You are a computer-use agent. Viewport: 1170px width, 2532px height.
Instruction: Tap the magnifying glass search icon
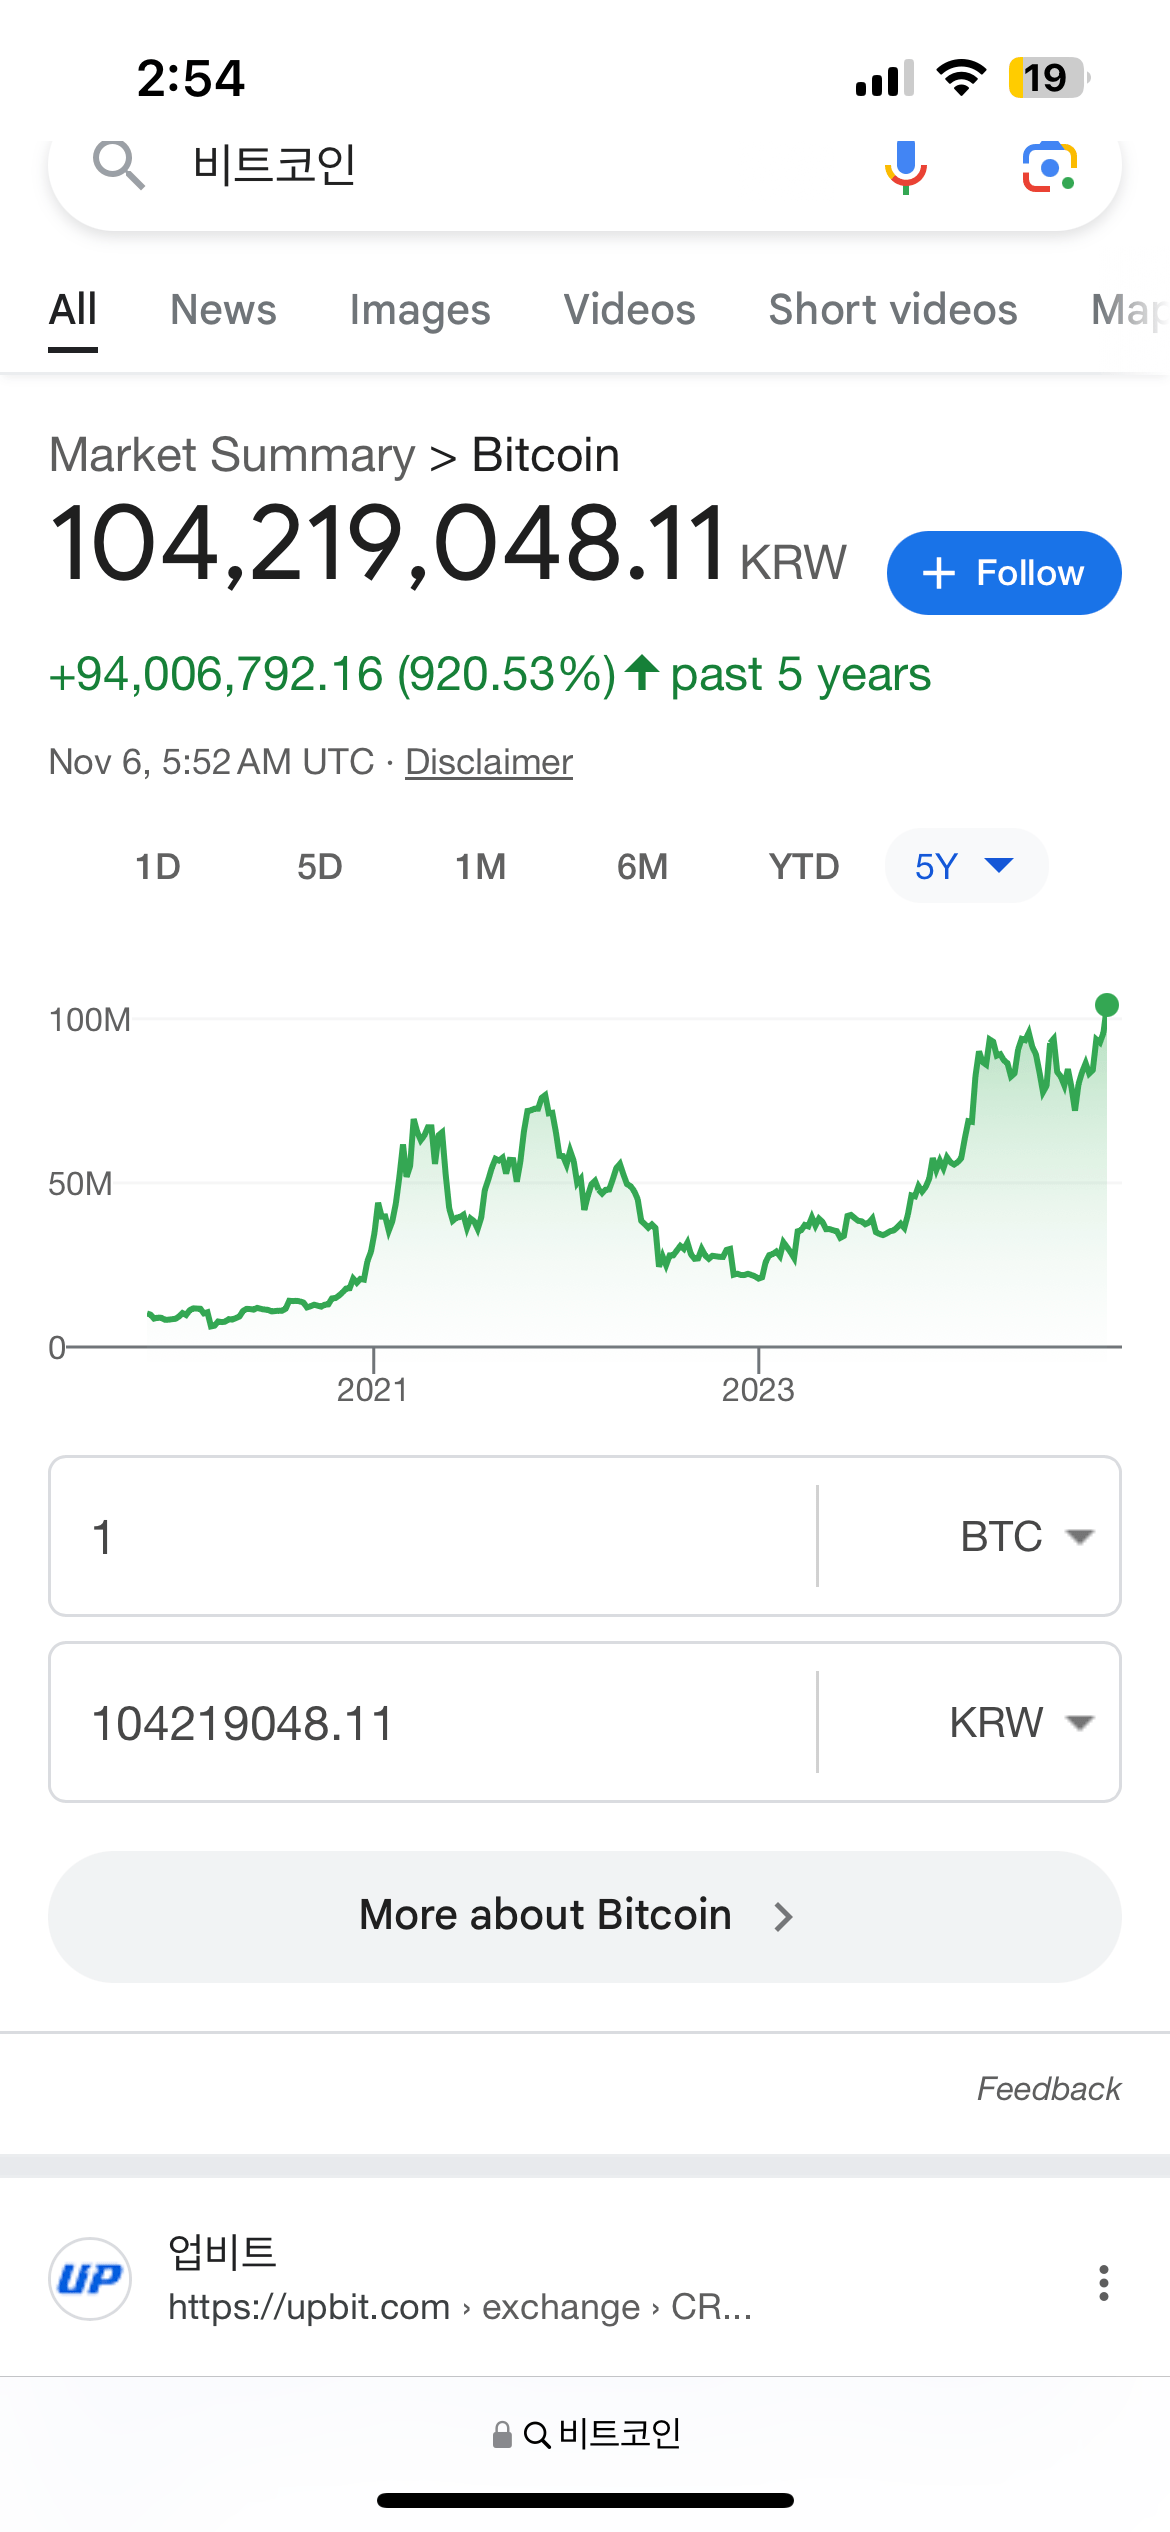coord(119,165)
